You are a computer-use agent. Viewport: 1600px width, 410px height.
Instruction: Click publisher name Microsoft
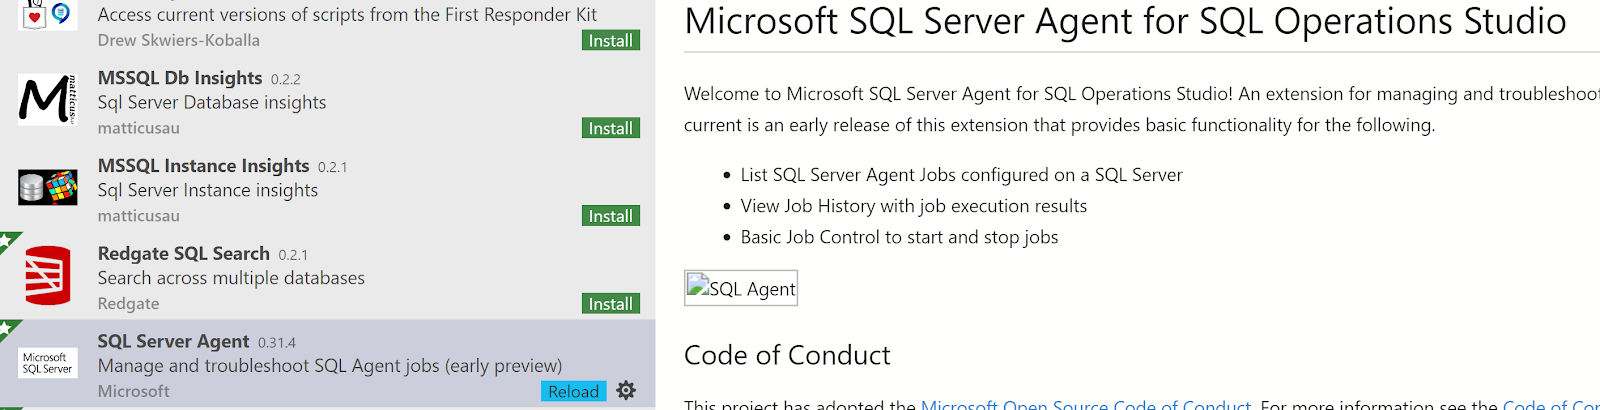coord(133,392)
